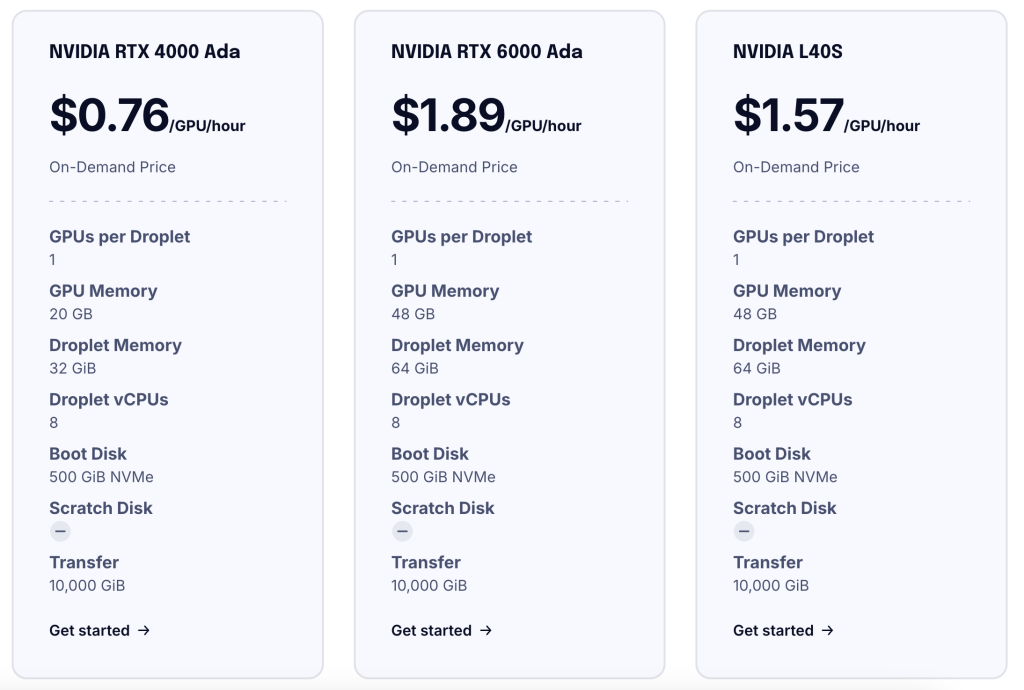Click 48 GB GPU Memory in L40S card
Screen dimensions: 1024x690
[755, 314]
